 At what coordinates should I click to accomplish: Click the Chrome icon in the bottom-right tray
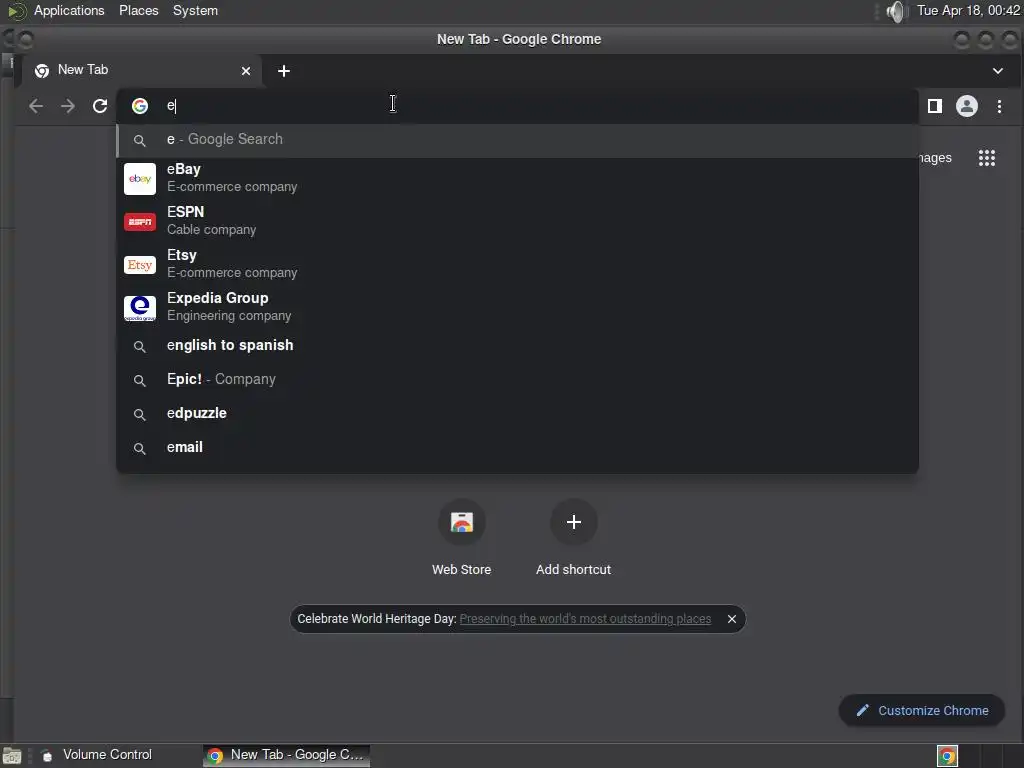(x=947, y=756)
